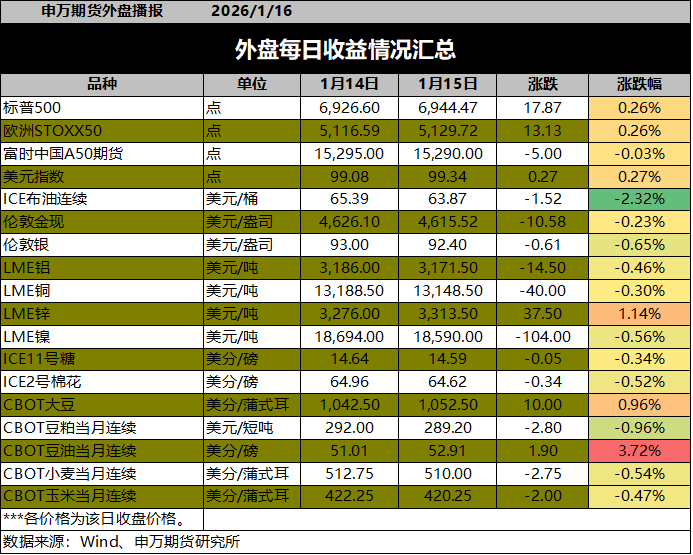Select value 6,944.47 for 标普500
The image size is (693, 555).
coord(448,108)
